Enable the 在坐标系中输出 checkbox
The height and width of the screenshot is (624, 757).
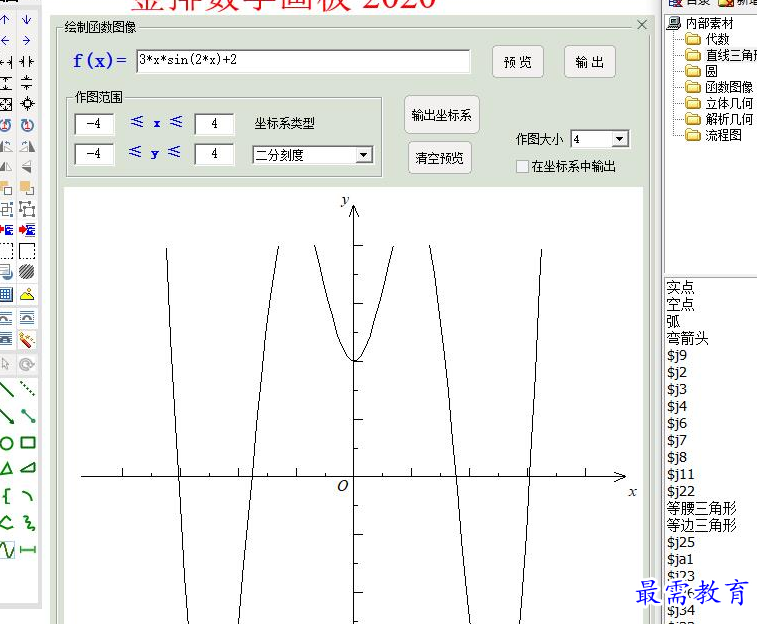pyautogui.click(x=522, y=166)
